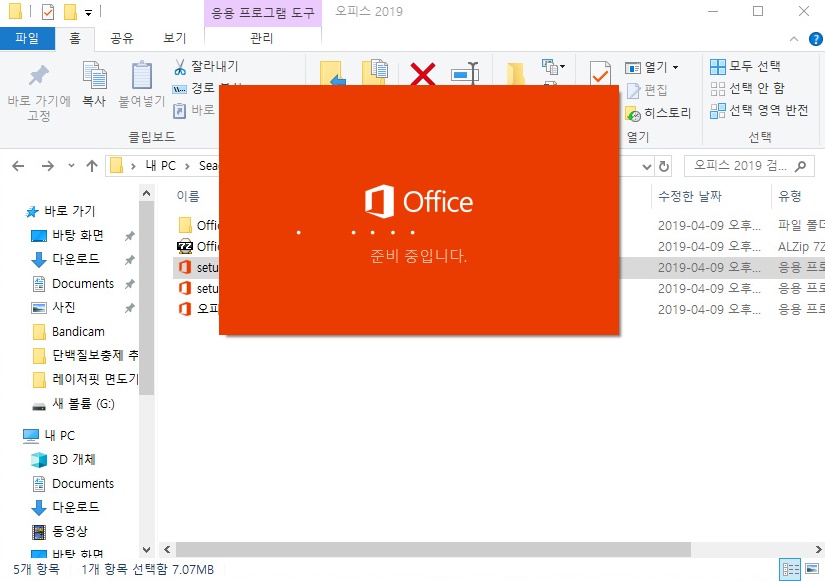Click Select all (모두 선택)
Viewport: 825px width, 581px height.
tap(745, 66)
